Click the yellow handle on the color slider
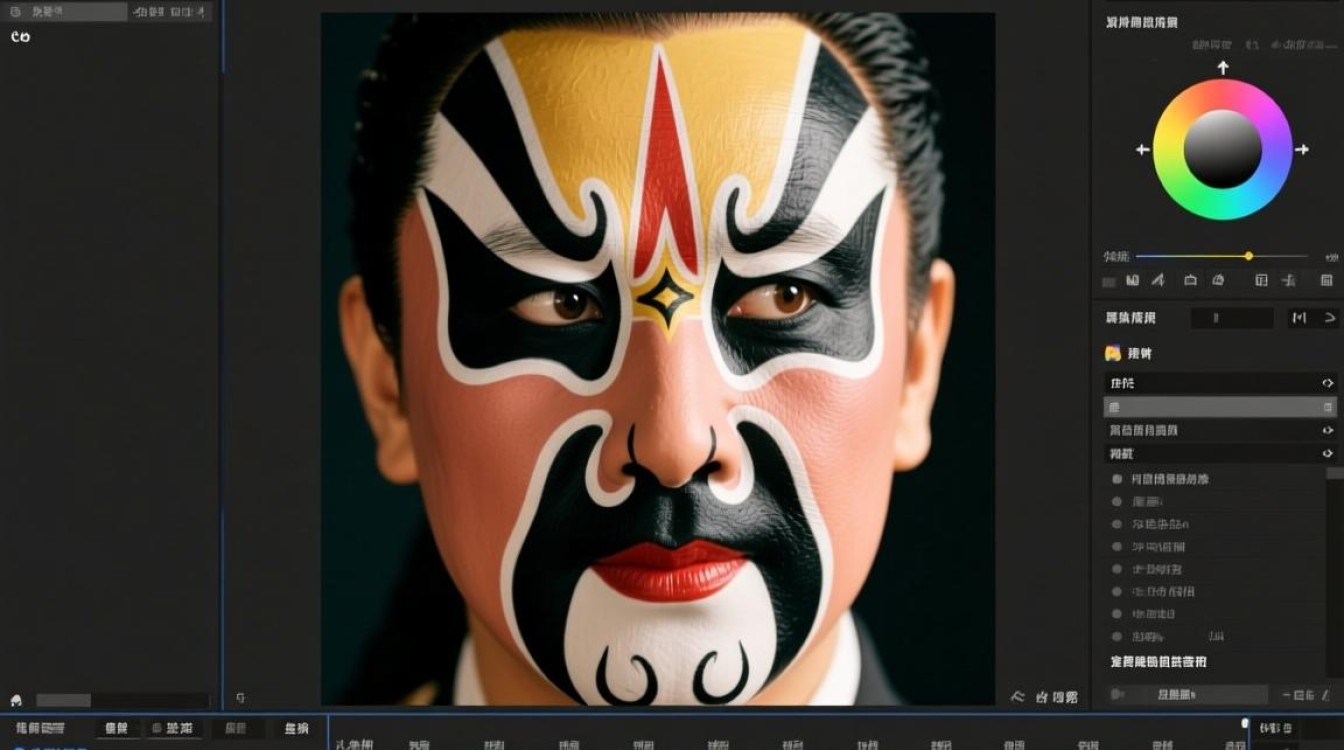 click(1248, 256)
